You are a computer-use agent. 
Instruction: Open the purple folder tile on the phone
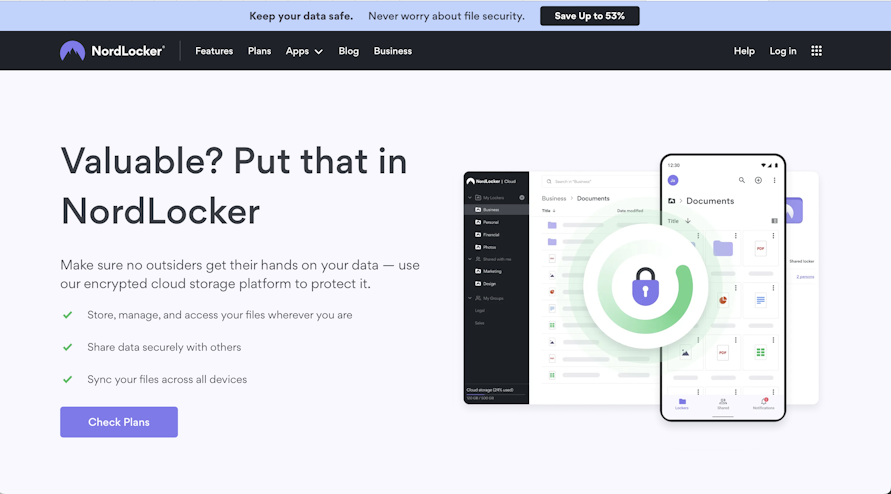(723, 248)
